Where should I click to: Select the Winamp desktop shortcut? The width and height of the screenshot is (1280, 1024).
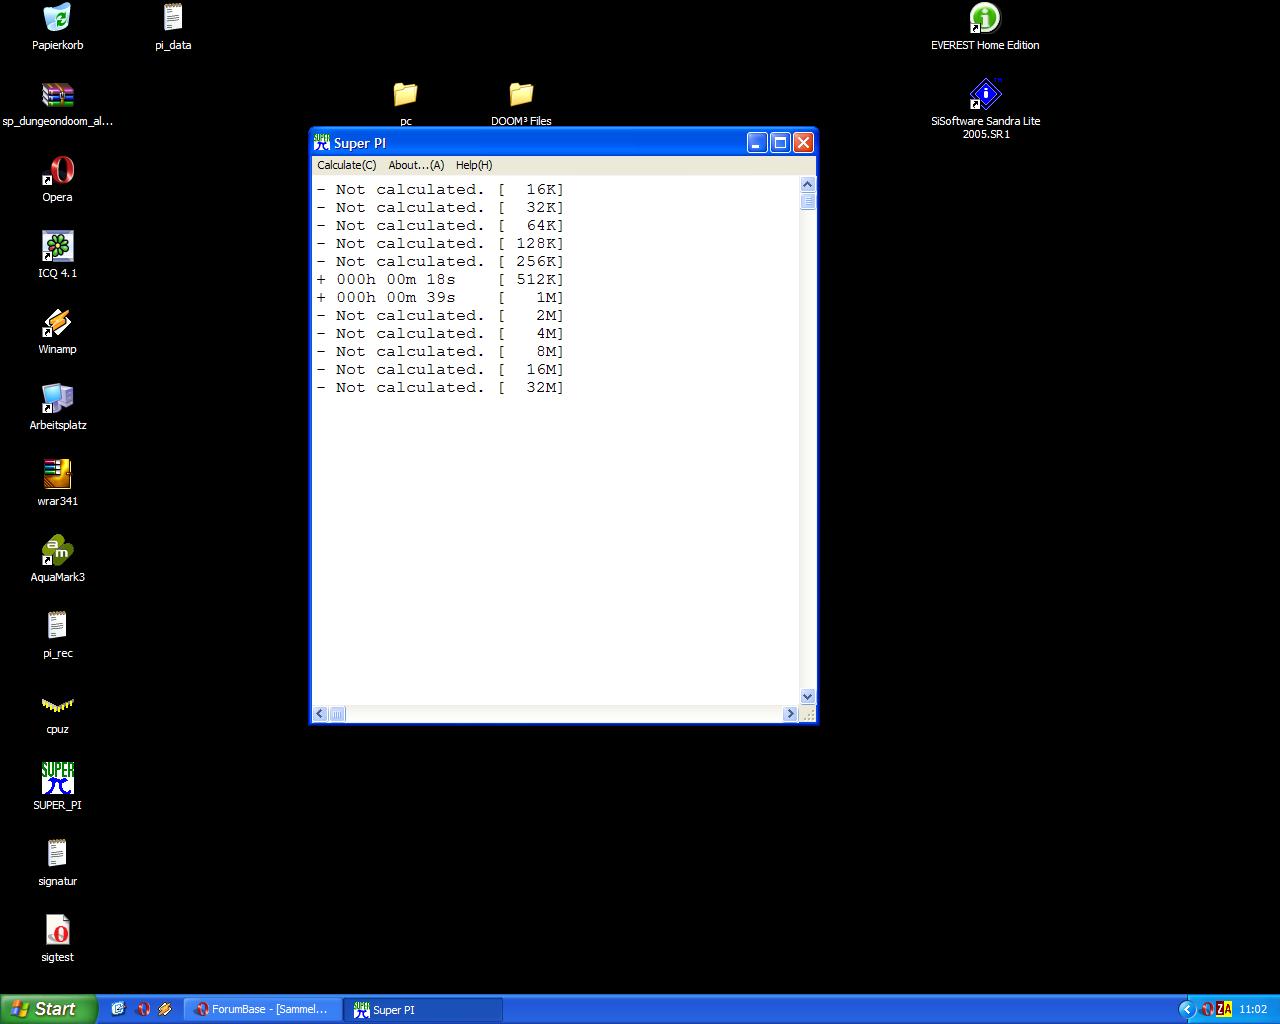point(57,323)
